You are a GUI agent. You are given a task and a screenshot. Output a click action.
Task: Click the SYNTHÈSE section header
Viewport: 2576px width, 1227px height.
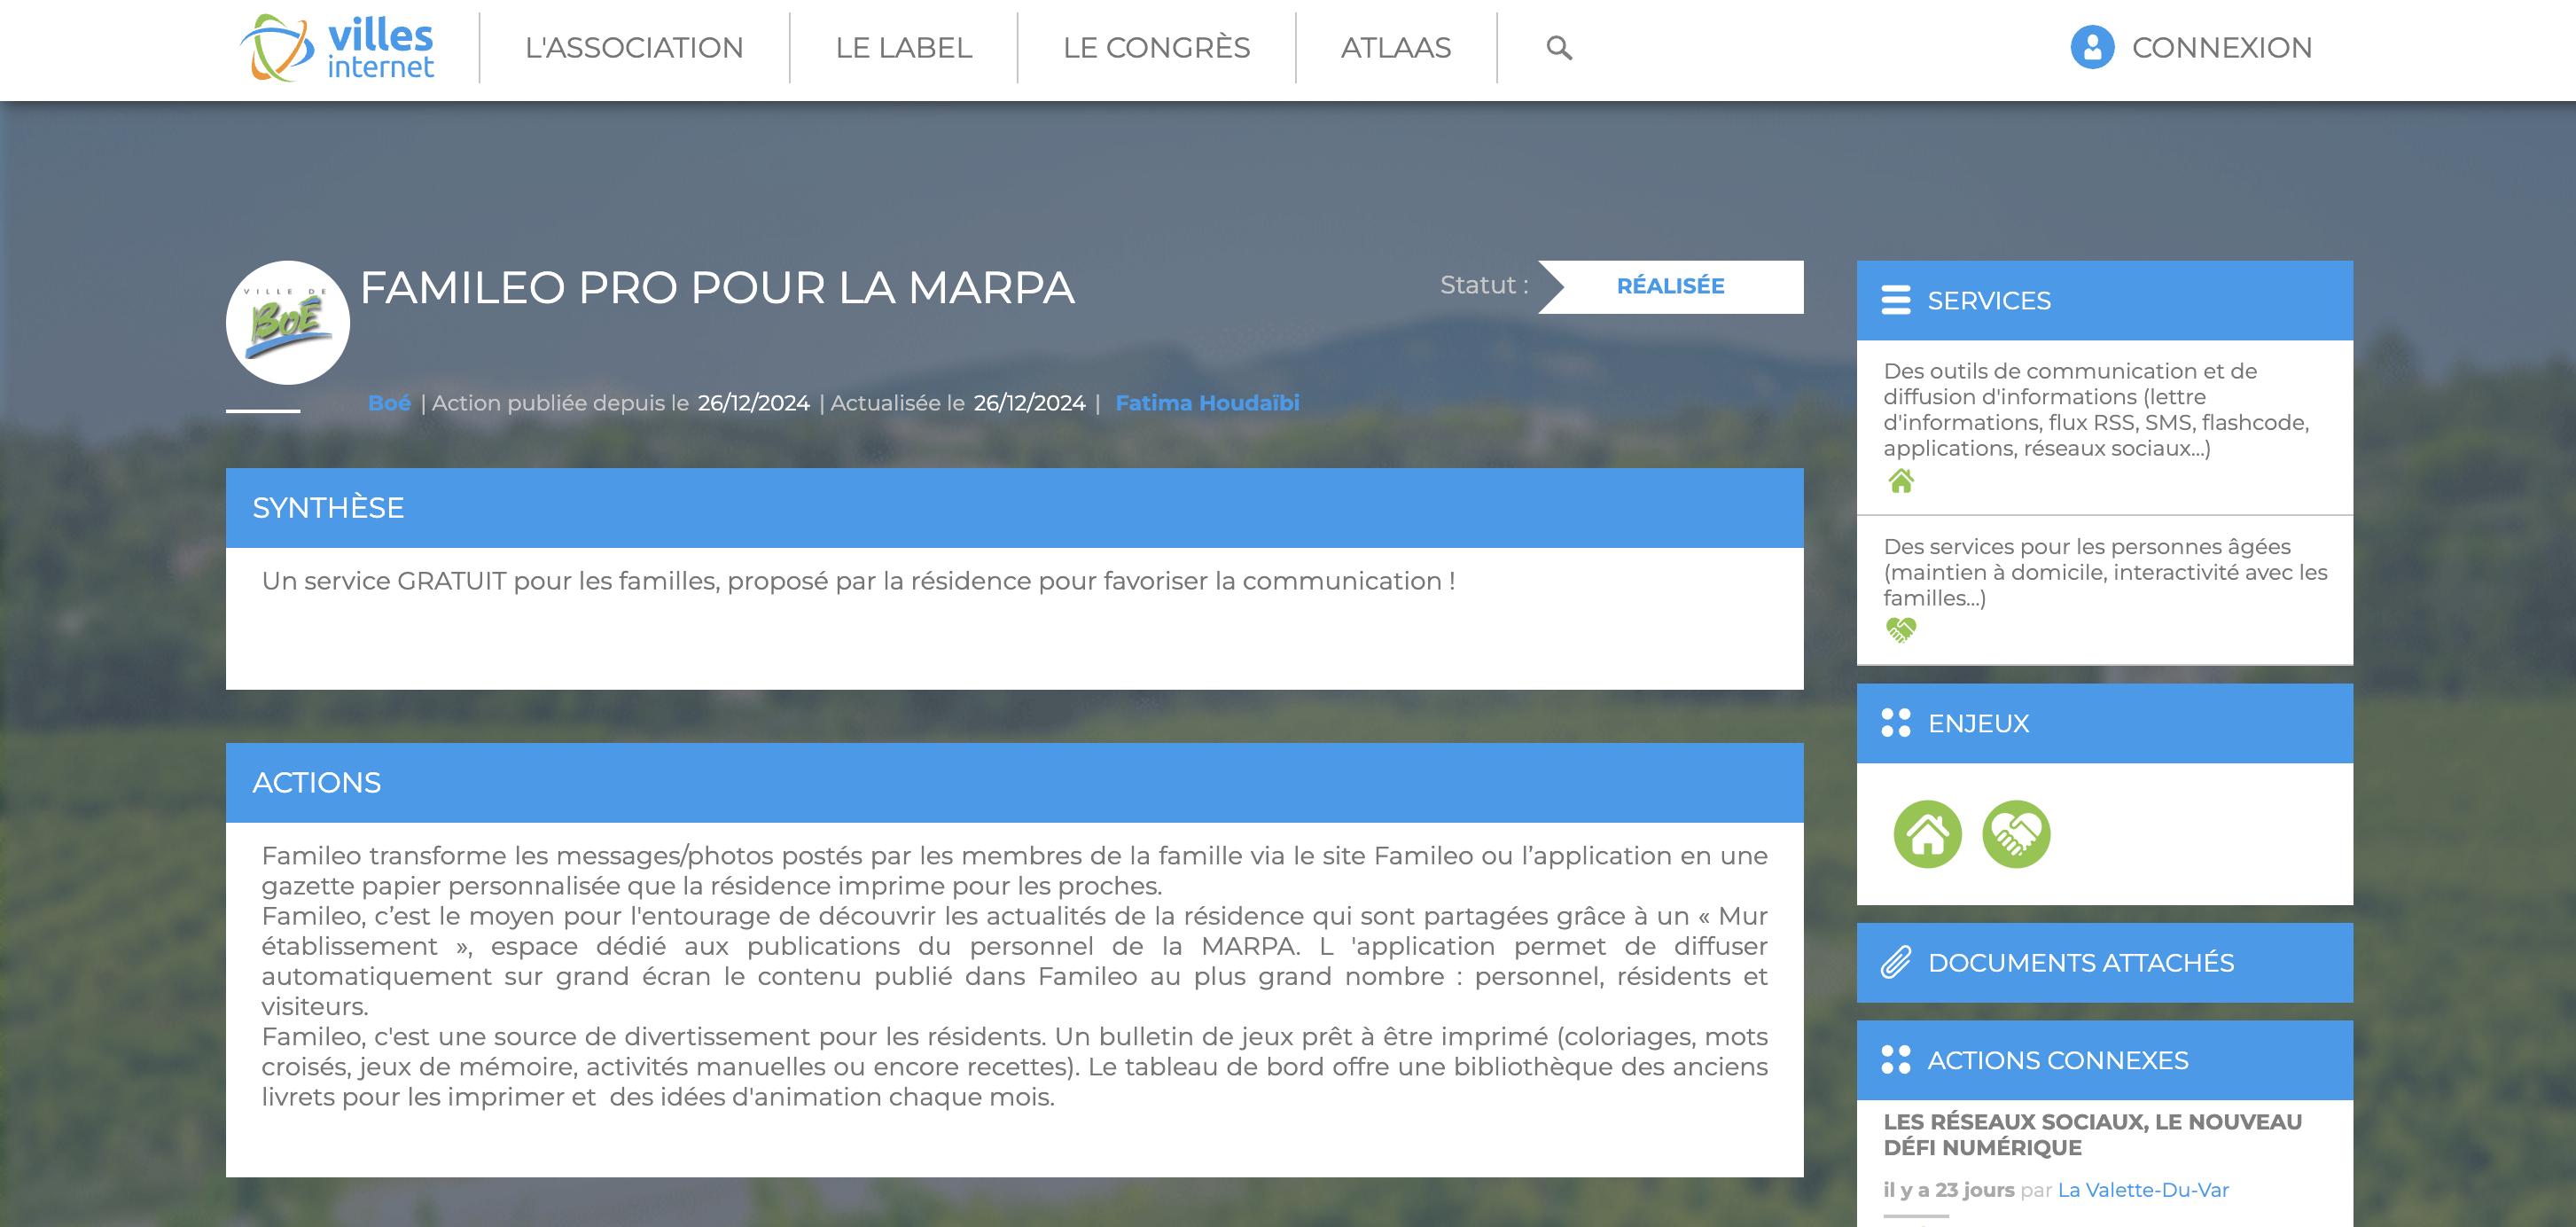tap(1014, 507)
